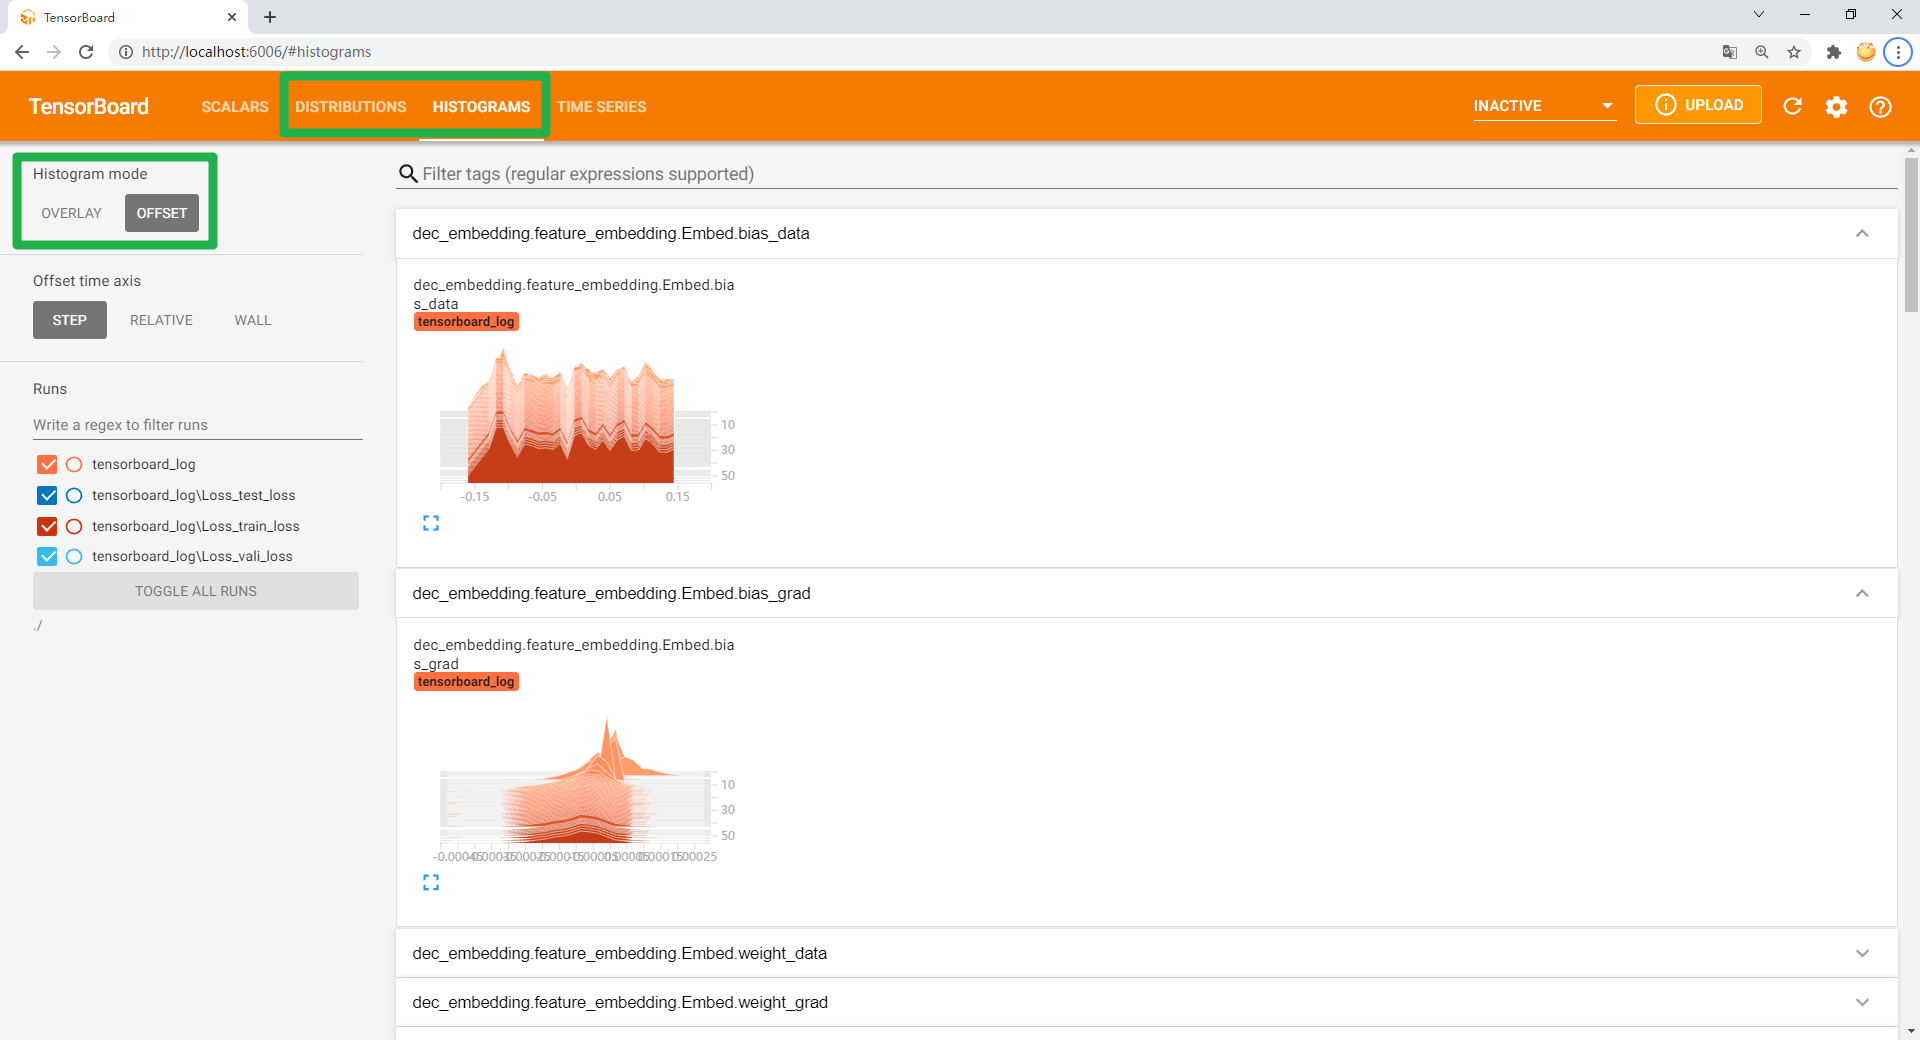Click the search magnifier in the filter tags bar

pyautogui.click(x=408, y=173)
